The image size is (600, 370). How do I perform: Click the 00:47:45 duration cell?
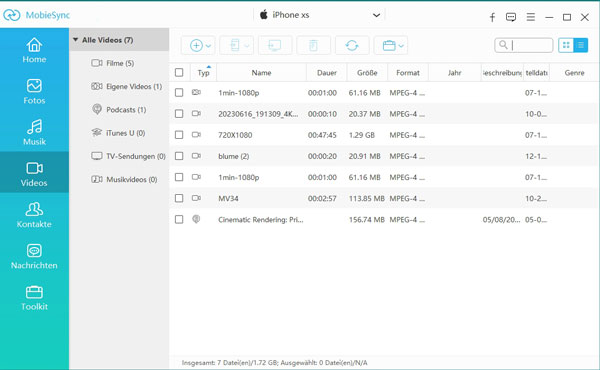click(x=322, y=135)
